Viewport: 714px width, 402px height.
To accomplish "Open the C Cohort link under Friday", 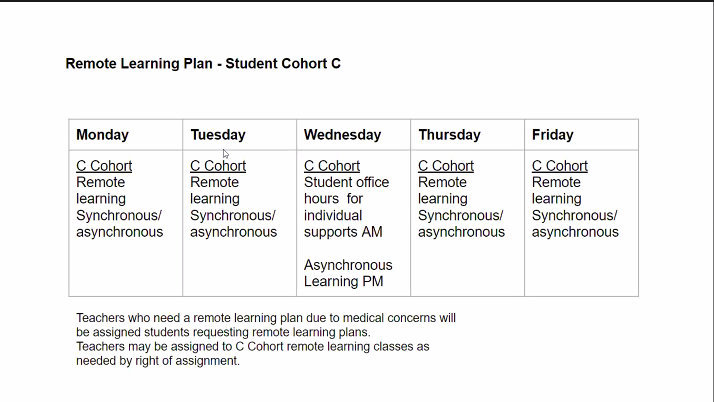I will pos(560,166).
